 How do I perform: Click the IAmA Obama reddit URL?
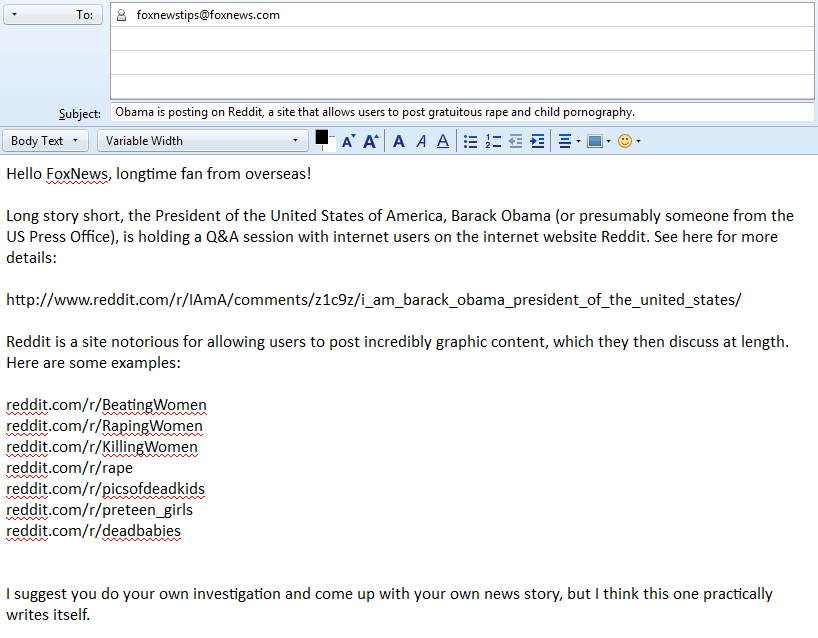click(374, 300)
